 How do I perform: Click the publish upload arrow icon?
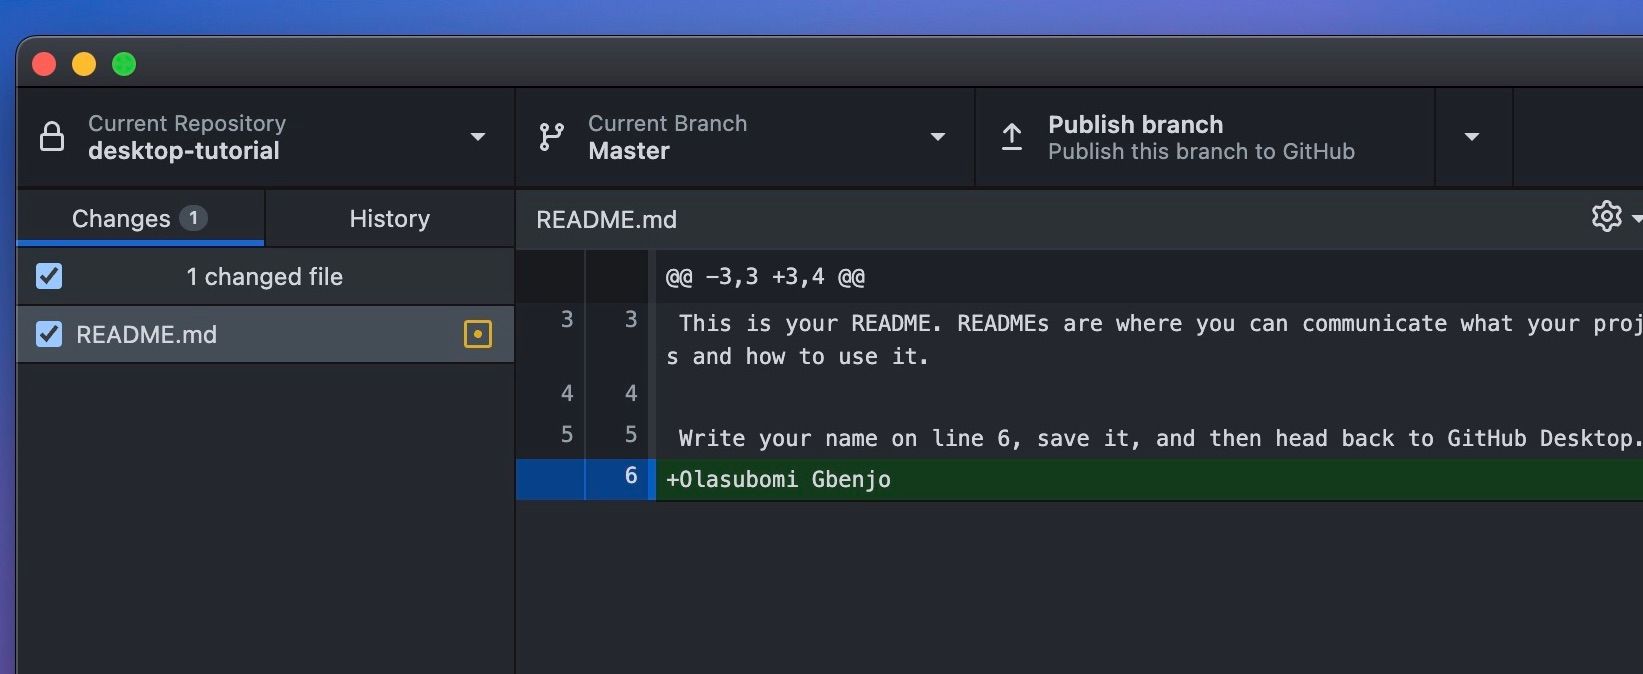1012,137
